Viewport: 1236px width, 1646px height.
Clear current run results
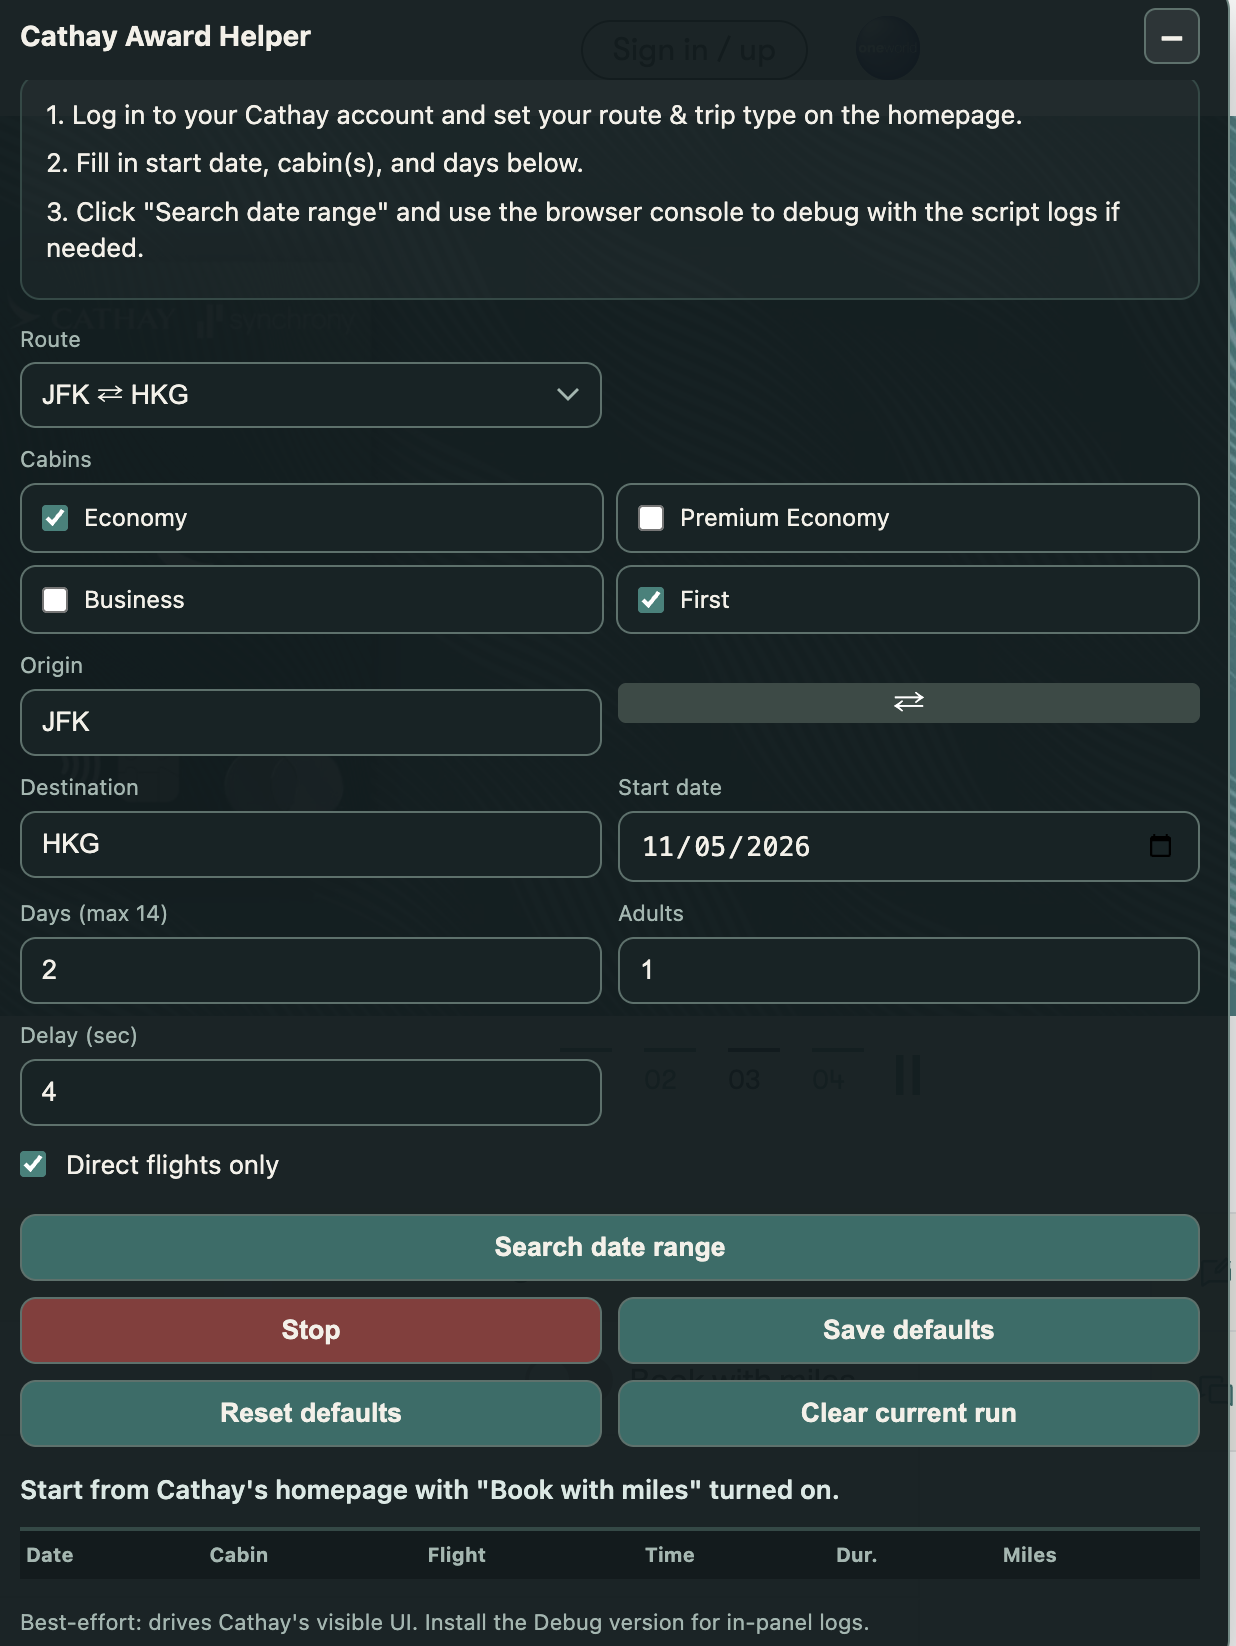[x=908, y=1413]
